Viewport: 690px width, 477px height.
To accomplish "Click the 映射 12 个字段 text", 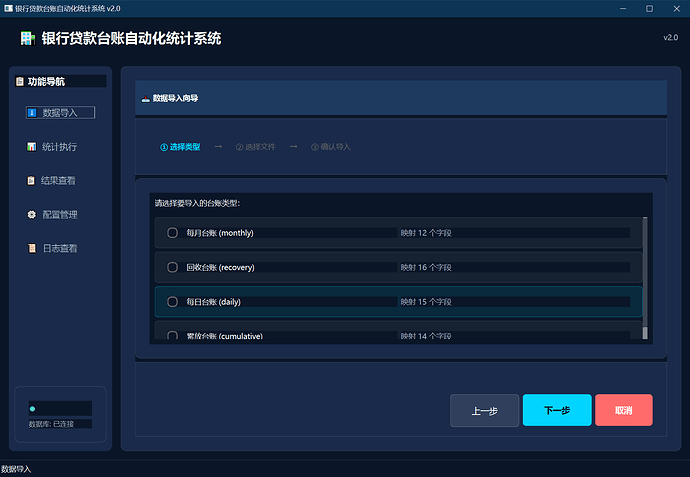I will point(426,233).
